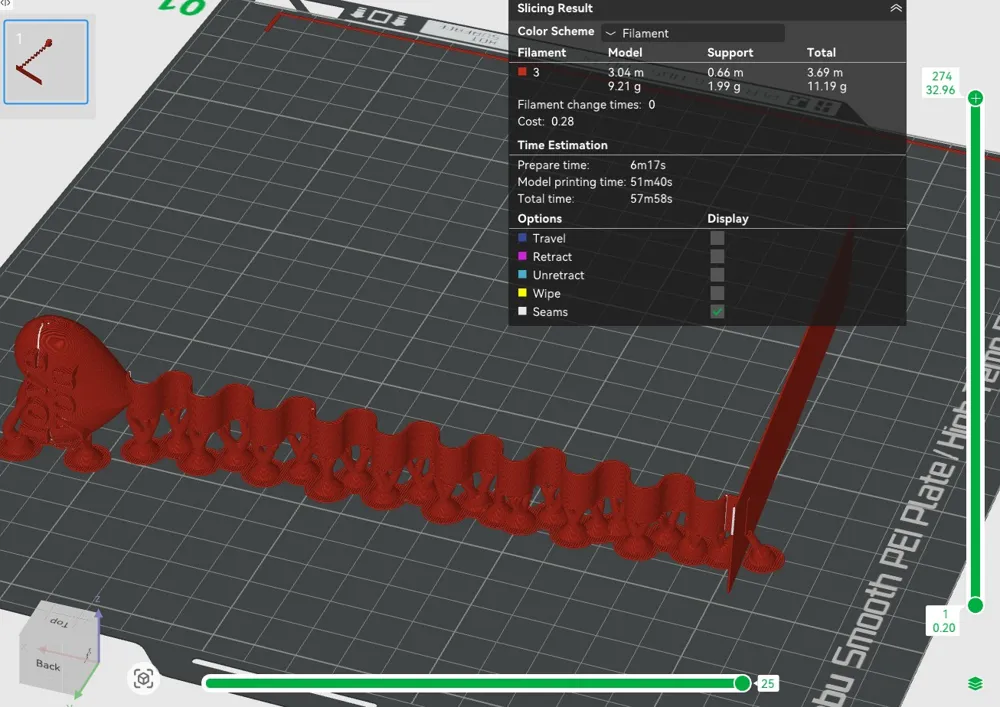Viewport: 1000px width, 707px height.
Task: Enable the Travel display checkbox
Action: [x=717, y=238]
